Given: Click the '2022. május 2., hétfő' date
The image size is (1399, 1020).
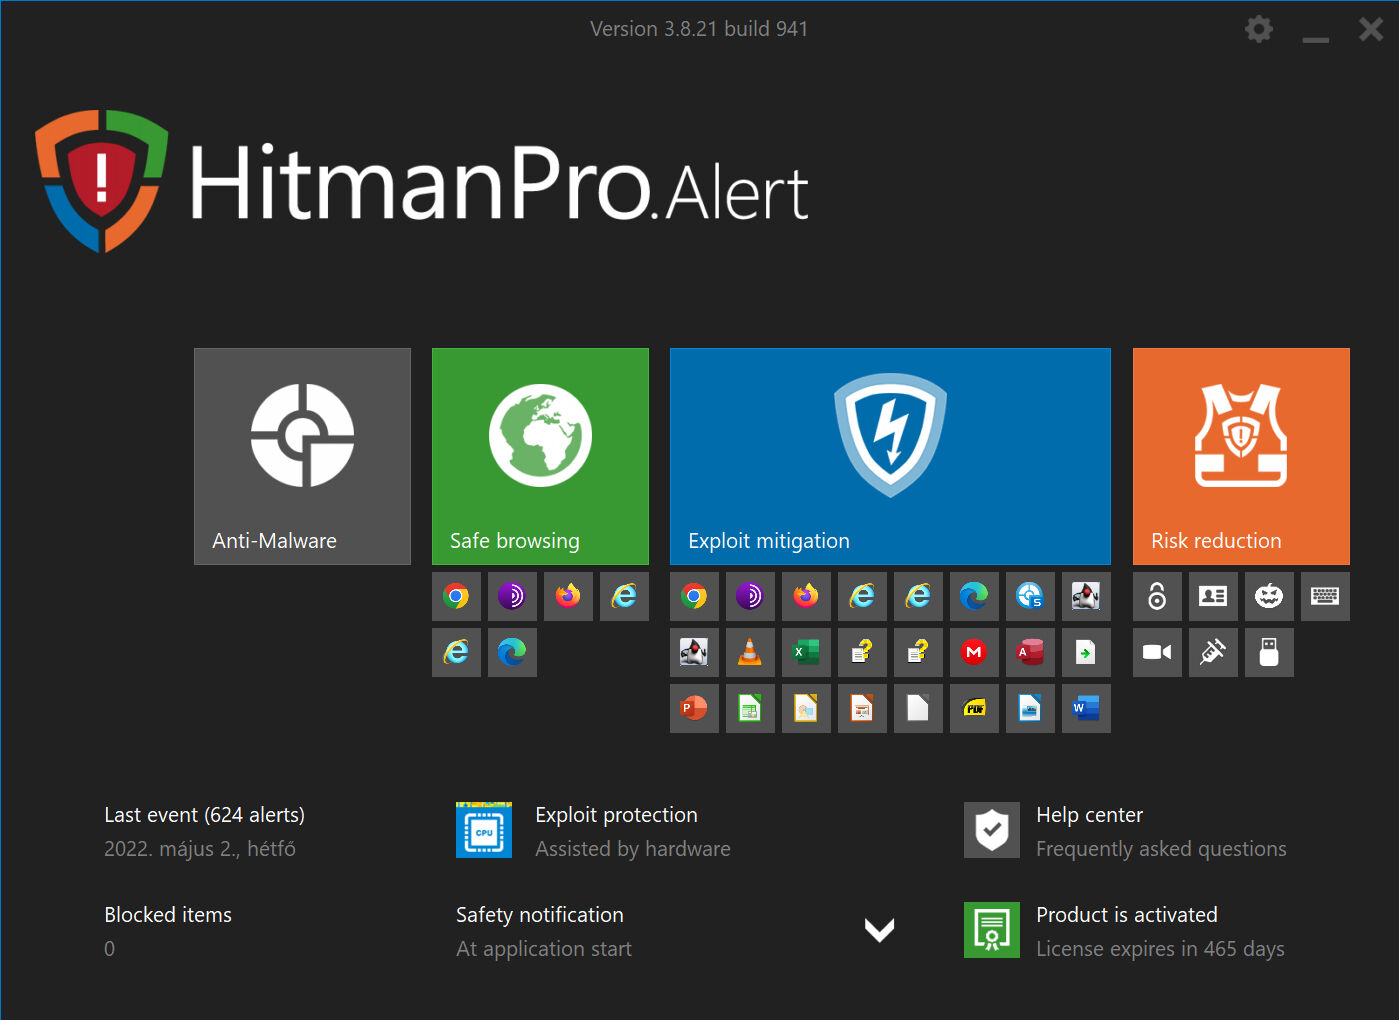Looking at the screenshot, I should pyautogui.click(x=200, y=849).
